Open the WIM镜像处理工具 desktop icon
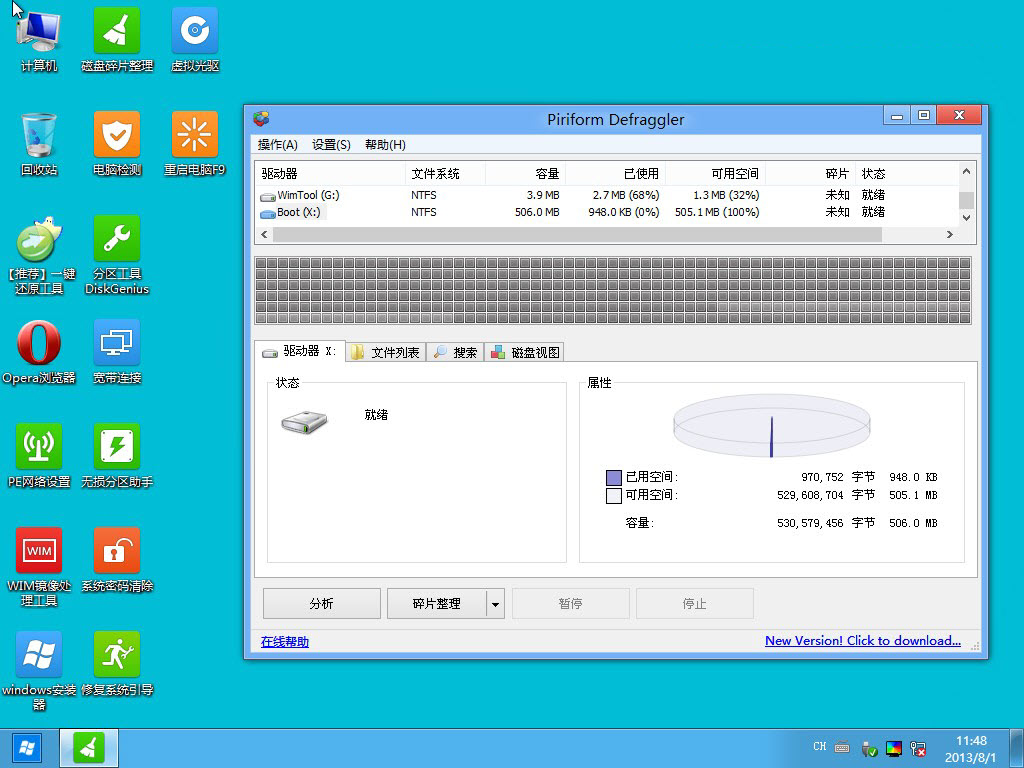The height and width of the screenshot is (768, 1024). tap(39, 567)
